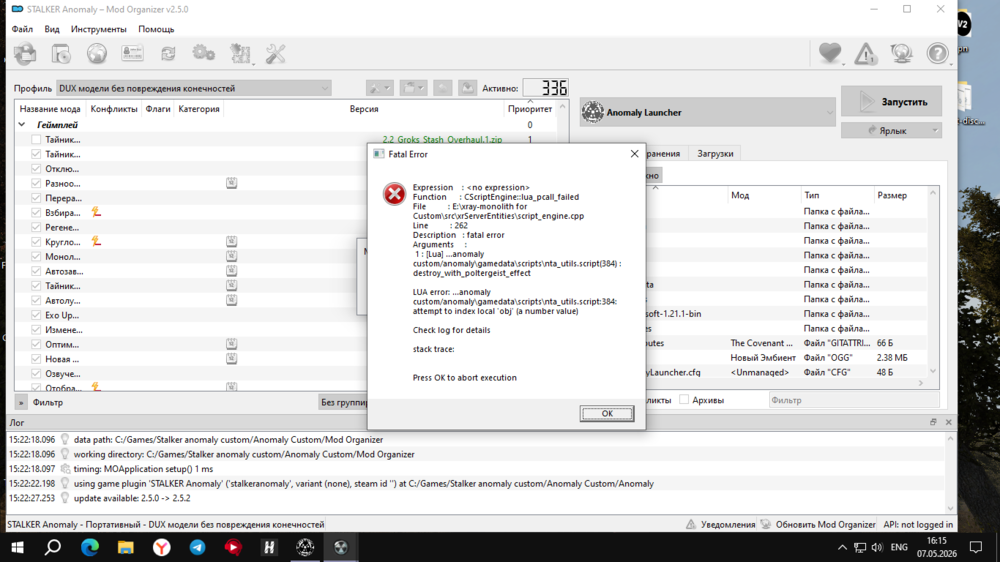Open the Вид menu

click(x=52, y=29)
